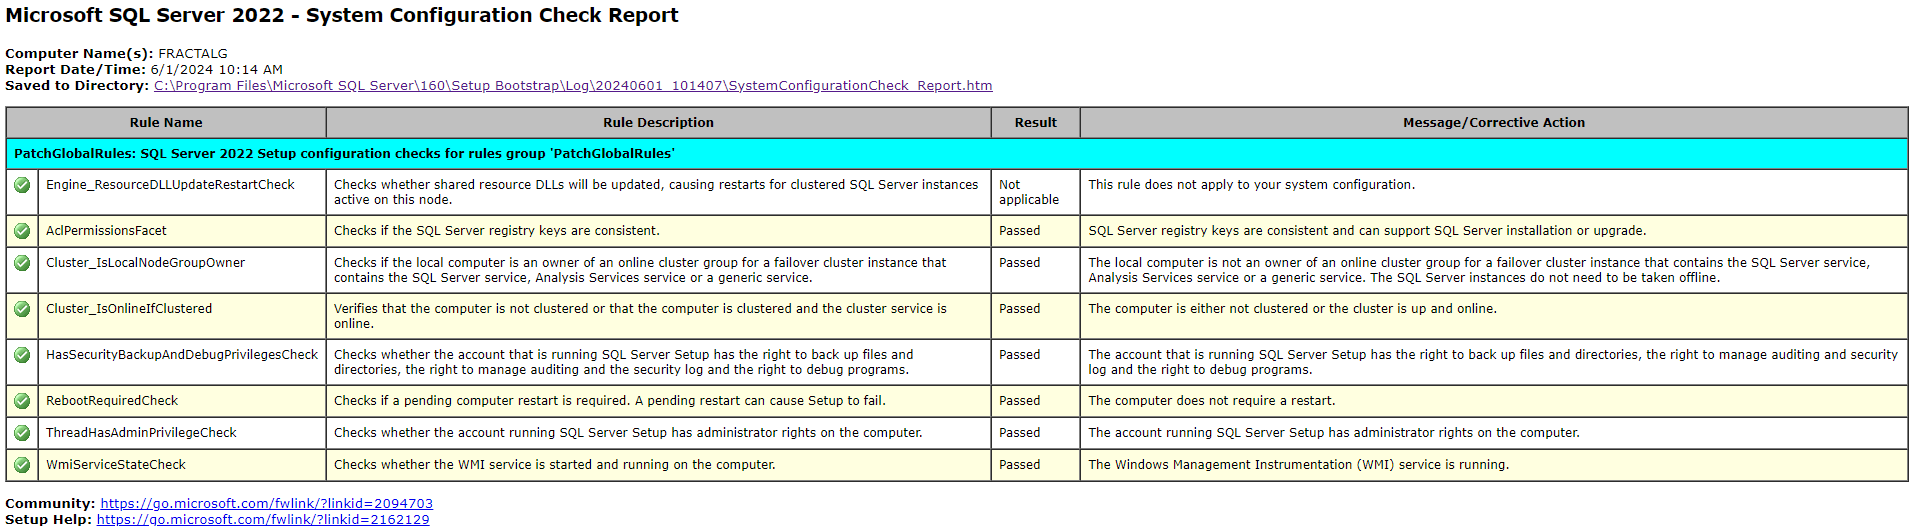Click the report date 6/1/2024 10:14 AM
Viewport: 1913px width, 526px height.
pos(217,70)
